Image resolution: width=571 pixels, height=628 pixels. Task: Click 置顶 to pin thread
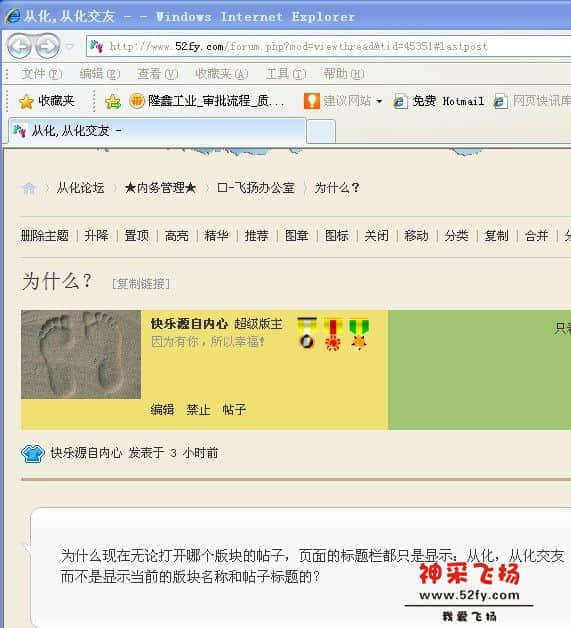(x=137, y=236)
